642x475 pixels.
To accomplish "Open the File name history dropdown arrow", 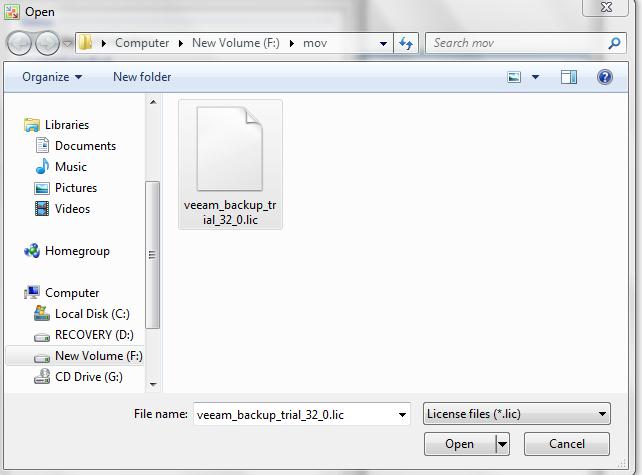I will pyautogui.click(x=402, y=415).
